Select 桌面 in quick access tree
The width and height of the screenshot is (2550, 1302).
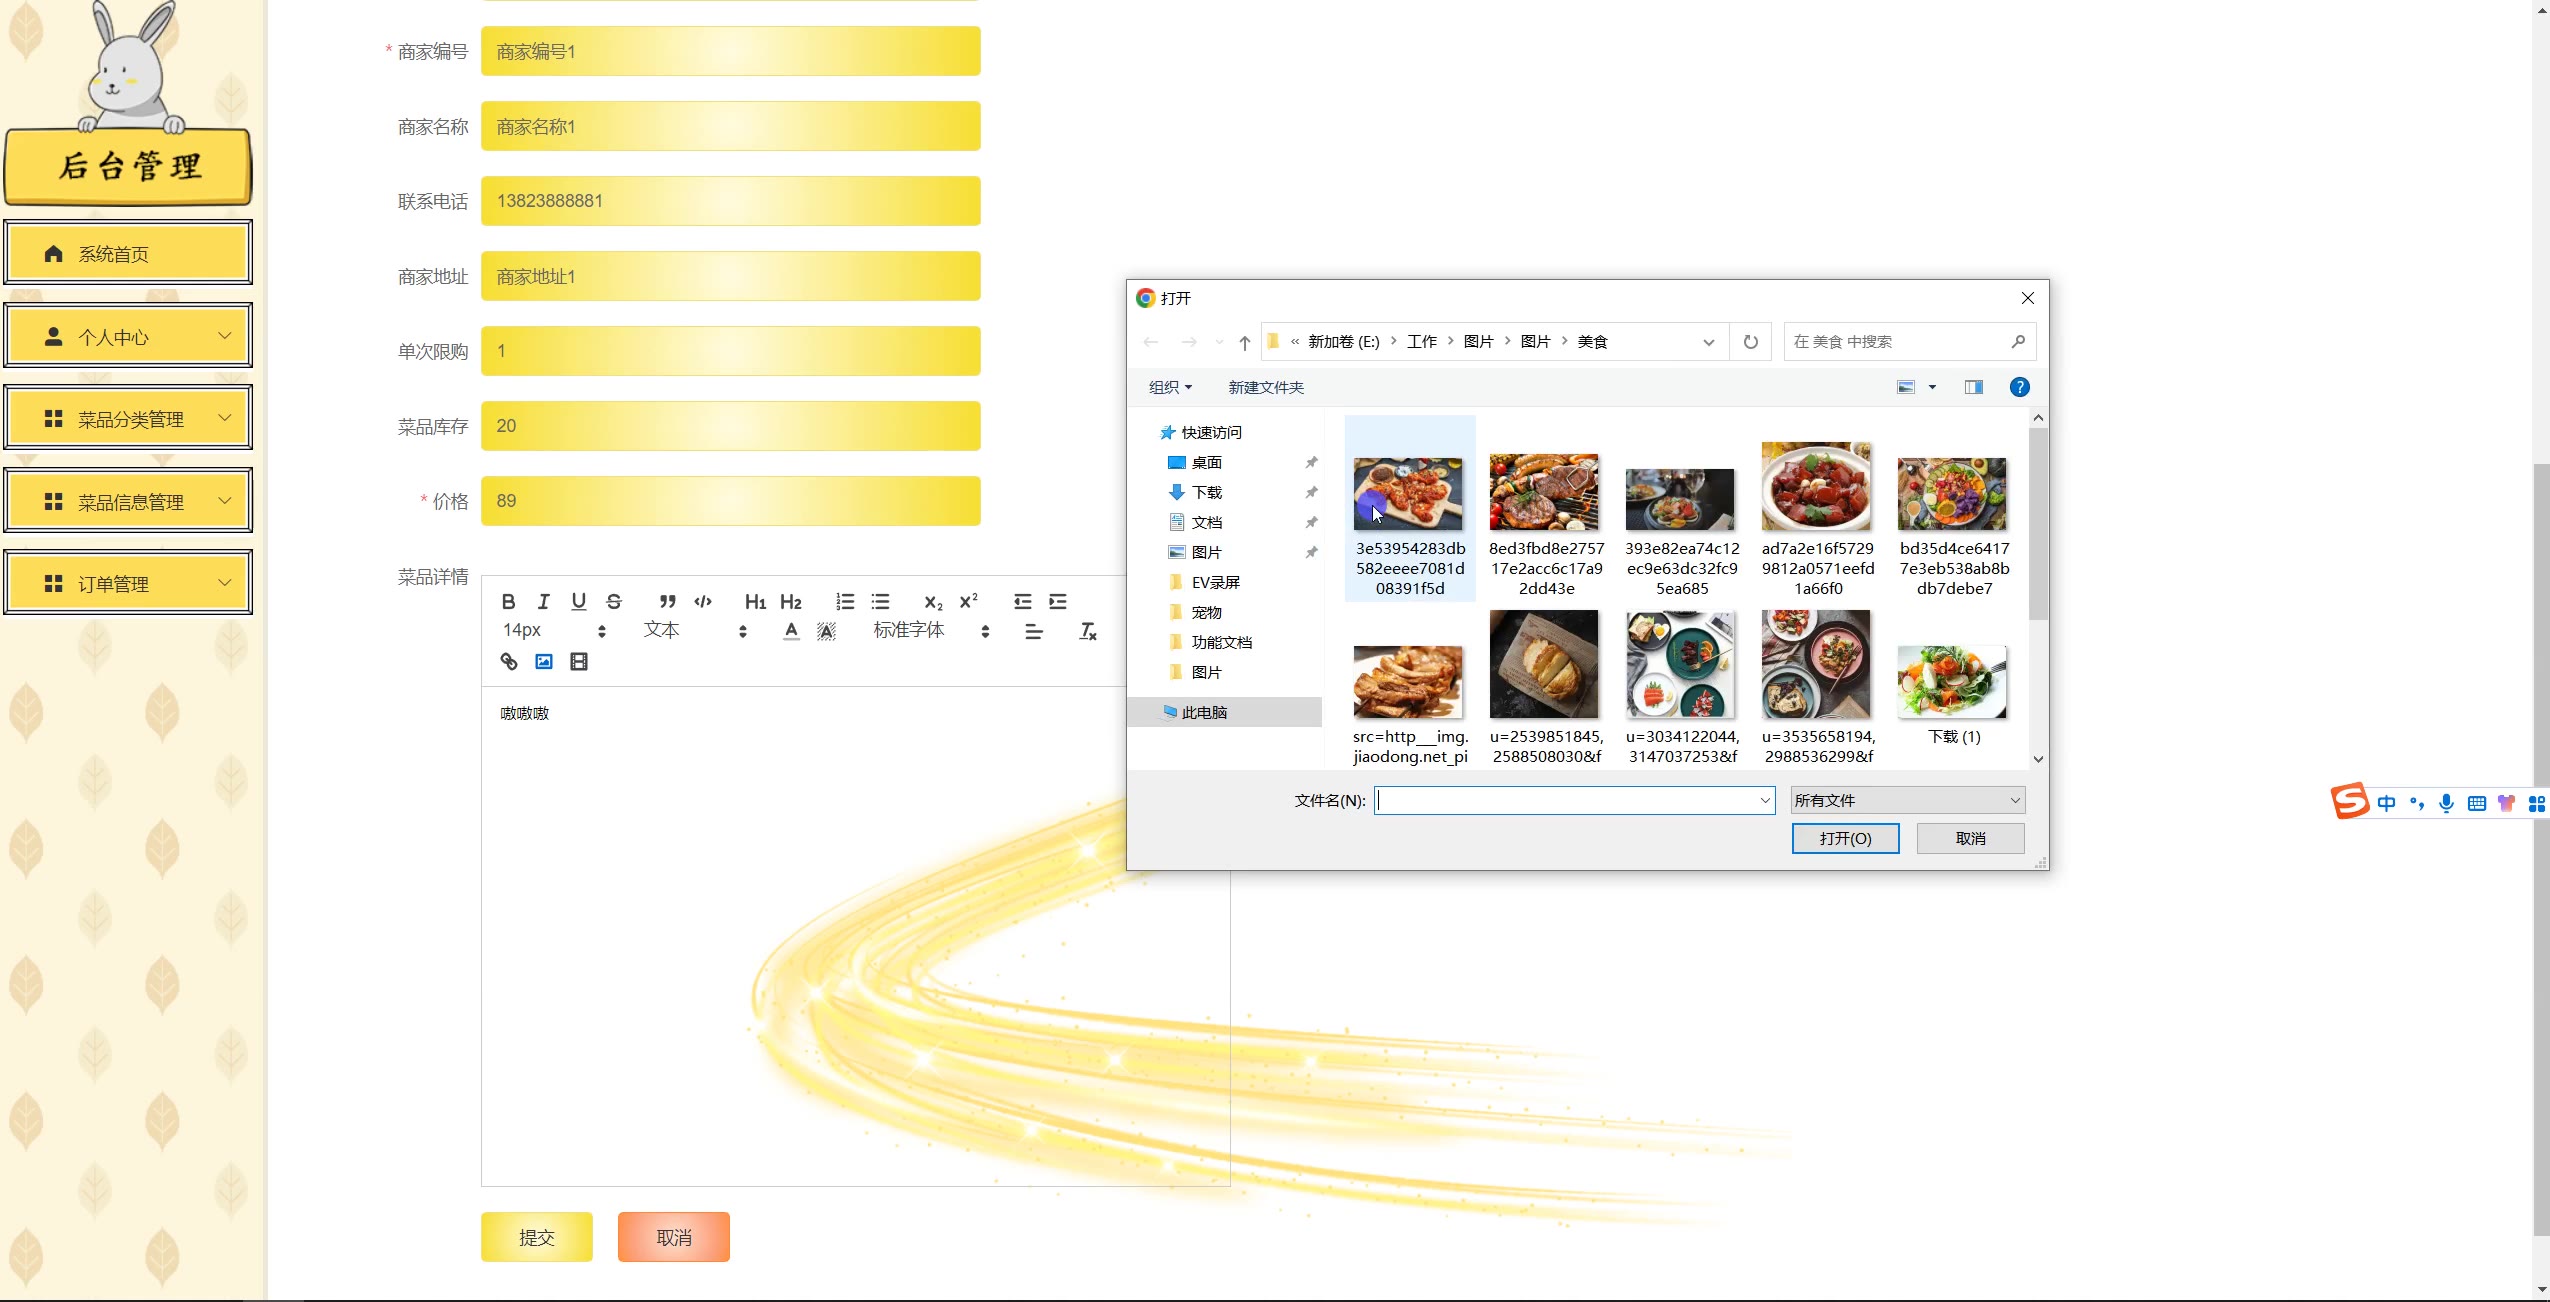(x=1206, y=462)
